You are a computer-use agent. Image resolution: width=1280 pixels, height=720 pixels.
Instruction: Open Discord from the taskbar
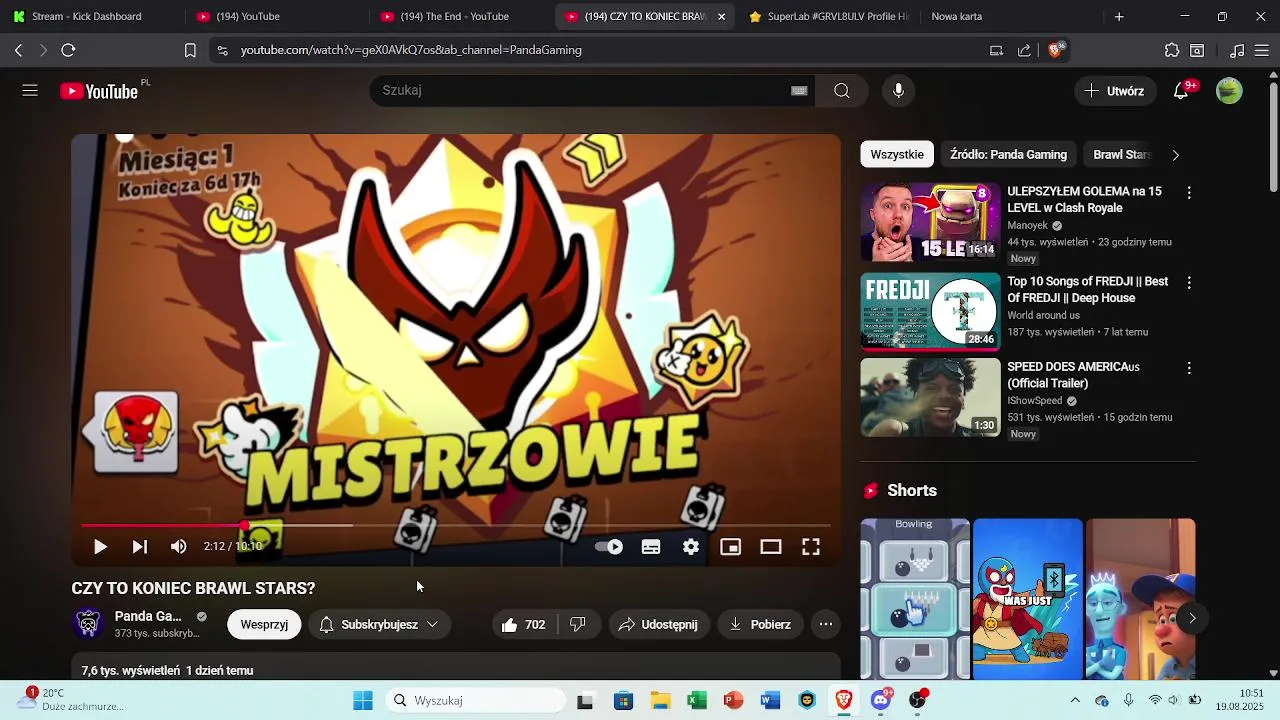pos(881,701)
